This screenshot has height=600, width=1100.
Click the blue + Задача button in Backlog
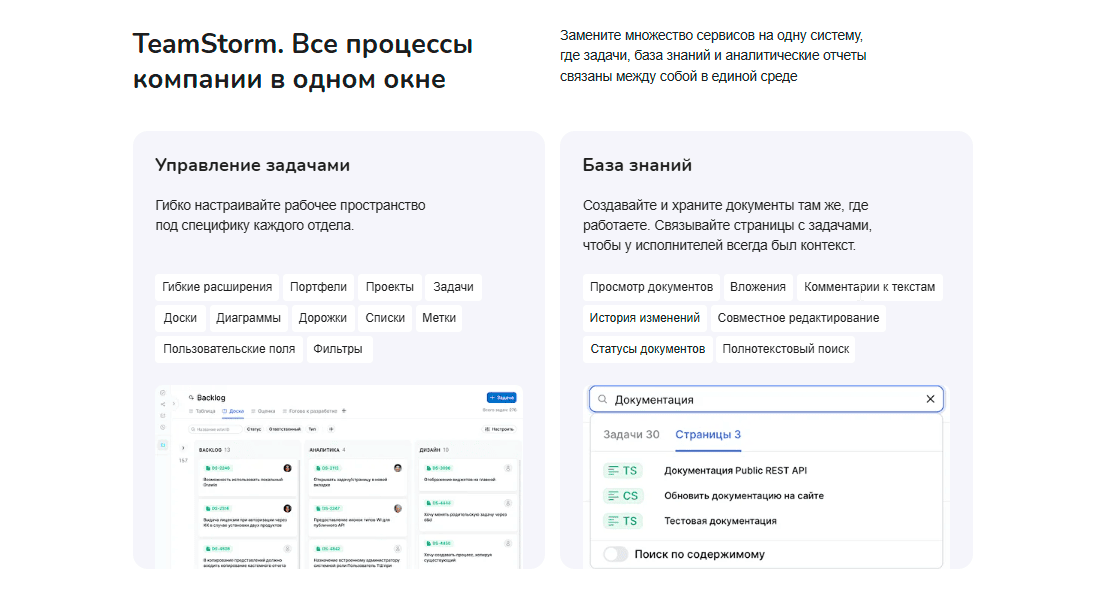pyautogui.click(x=502, y=397)
